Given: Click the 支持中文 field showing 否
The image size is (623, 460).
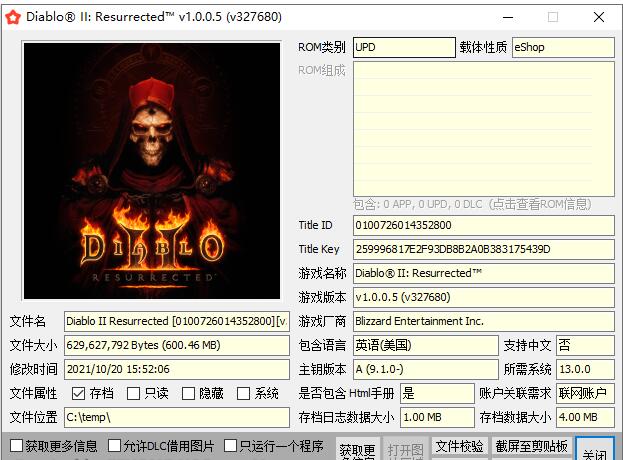Looking at the screenshot, I should [x=585, y=345].
